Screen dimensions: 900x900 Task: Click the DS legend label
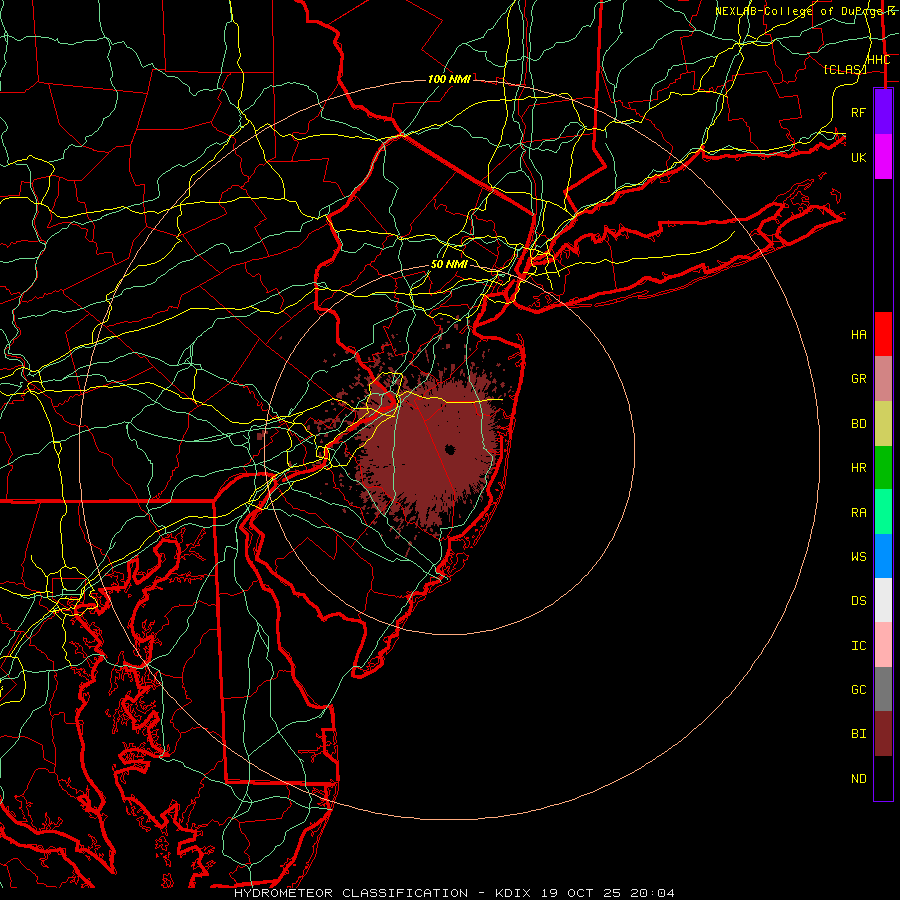click(x=858, y=600)
